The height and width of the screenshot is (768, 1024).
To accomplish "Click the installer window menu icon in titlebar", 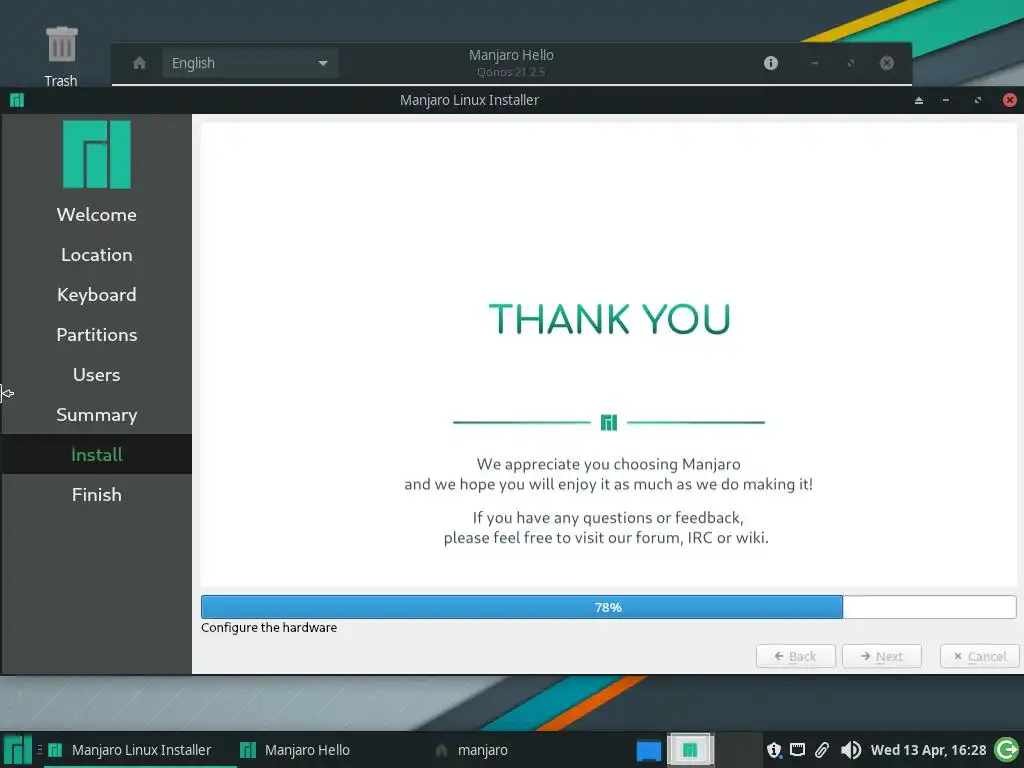I will coord(17,100).
